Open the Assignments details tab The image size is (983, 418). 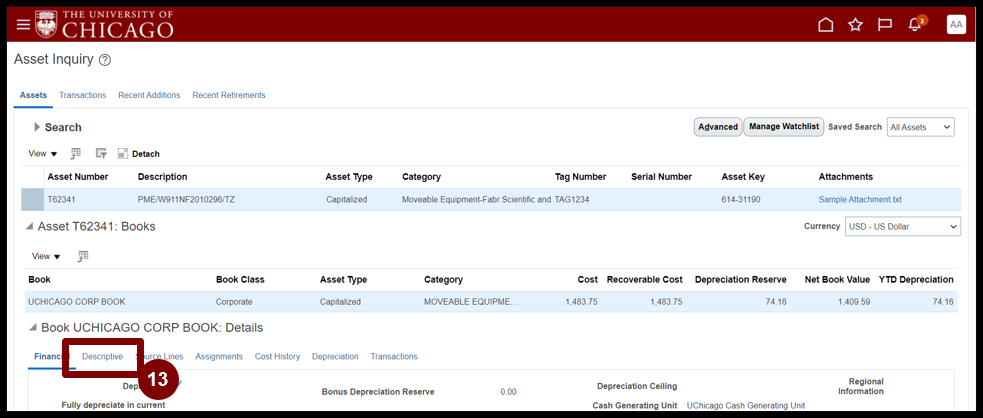tap(219, 356)
